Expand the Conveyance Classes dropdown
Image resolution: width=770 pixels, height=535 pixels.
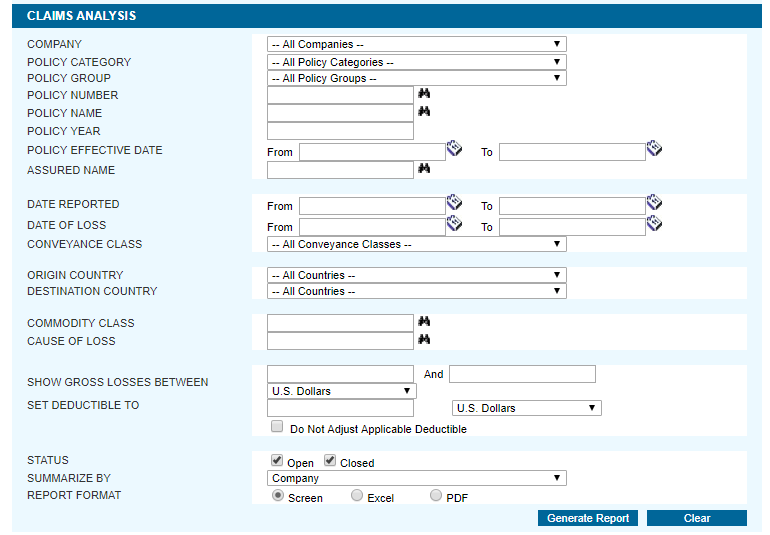coord(416,244)
